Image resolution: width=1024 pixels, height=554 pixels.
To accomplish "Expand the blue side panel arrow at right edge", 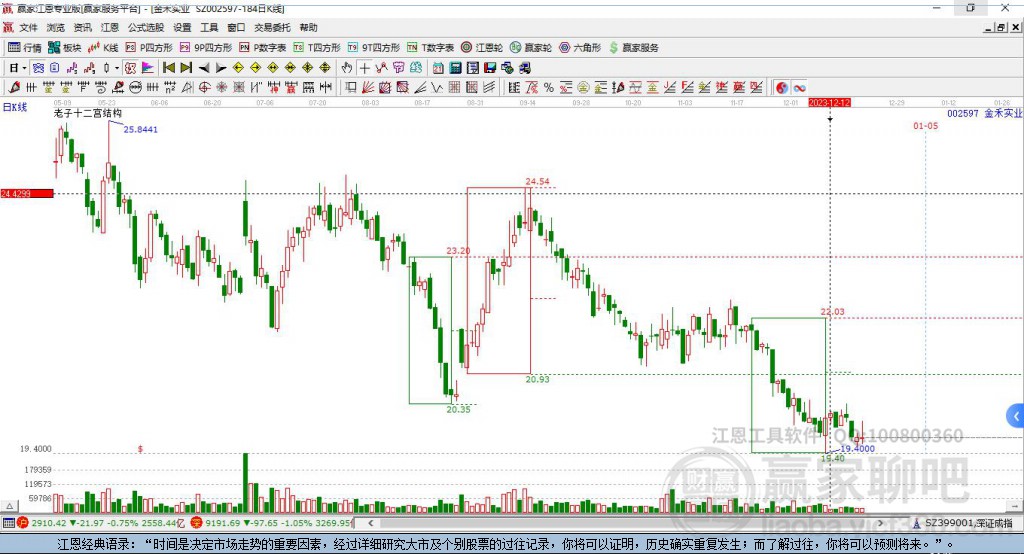I will pyautogui.click(x=1016, y=416).
